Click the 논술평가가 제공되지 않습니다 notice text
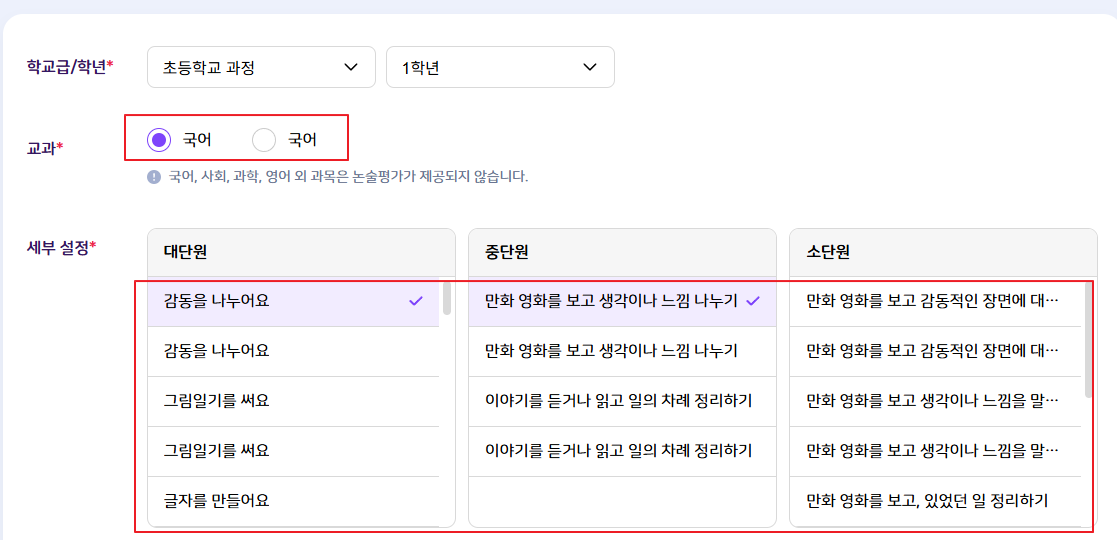This screenshot has height=540, width=1117. pyautogui.click(x=348, y=177)
